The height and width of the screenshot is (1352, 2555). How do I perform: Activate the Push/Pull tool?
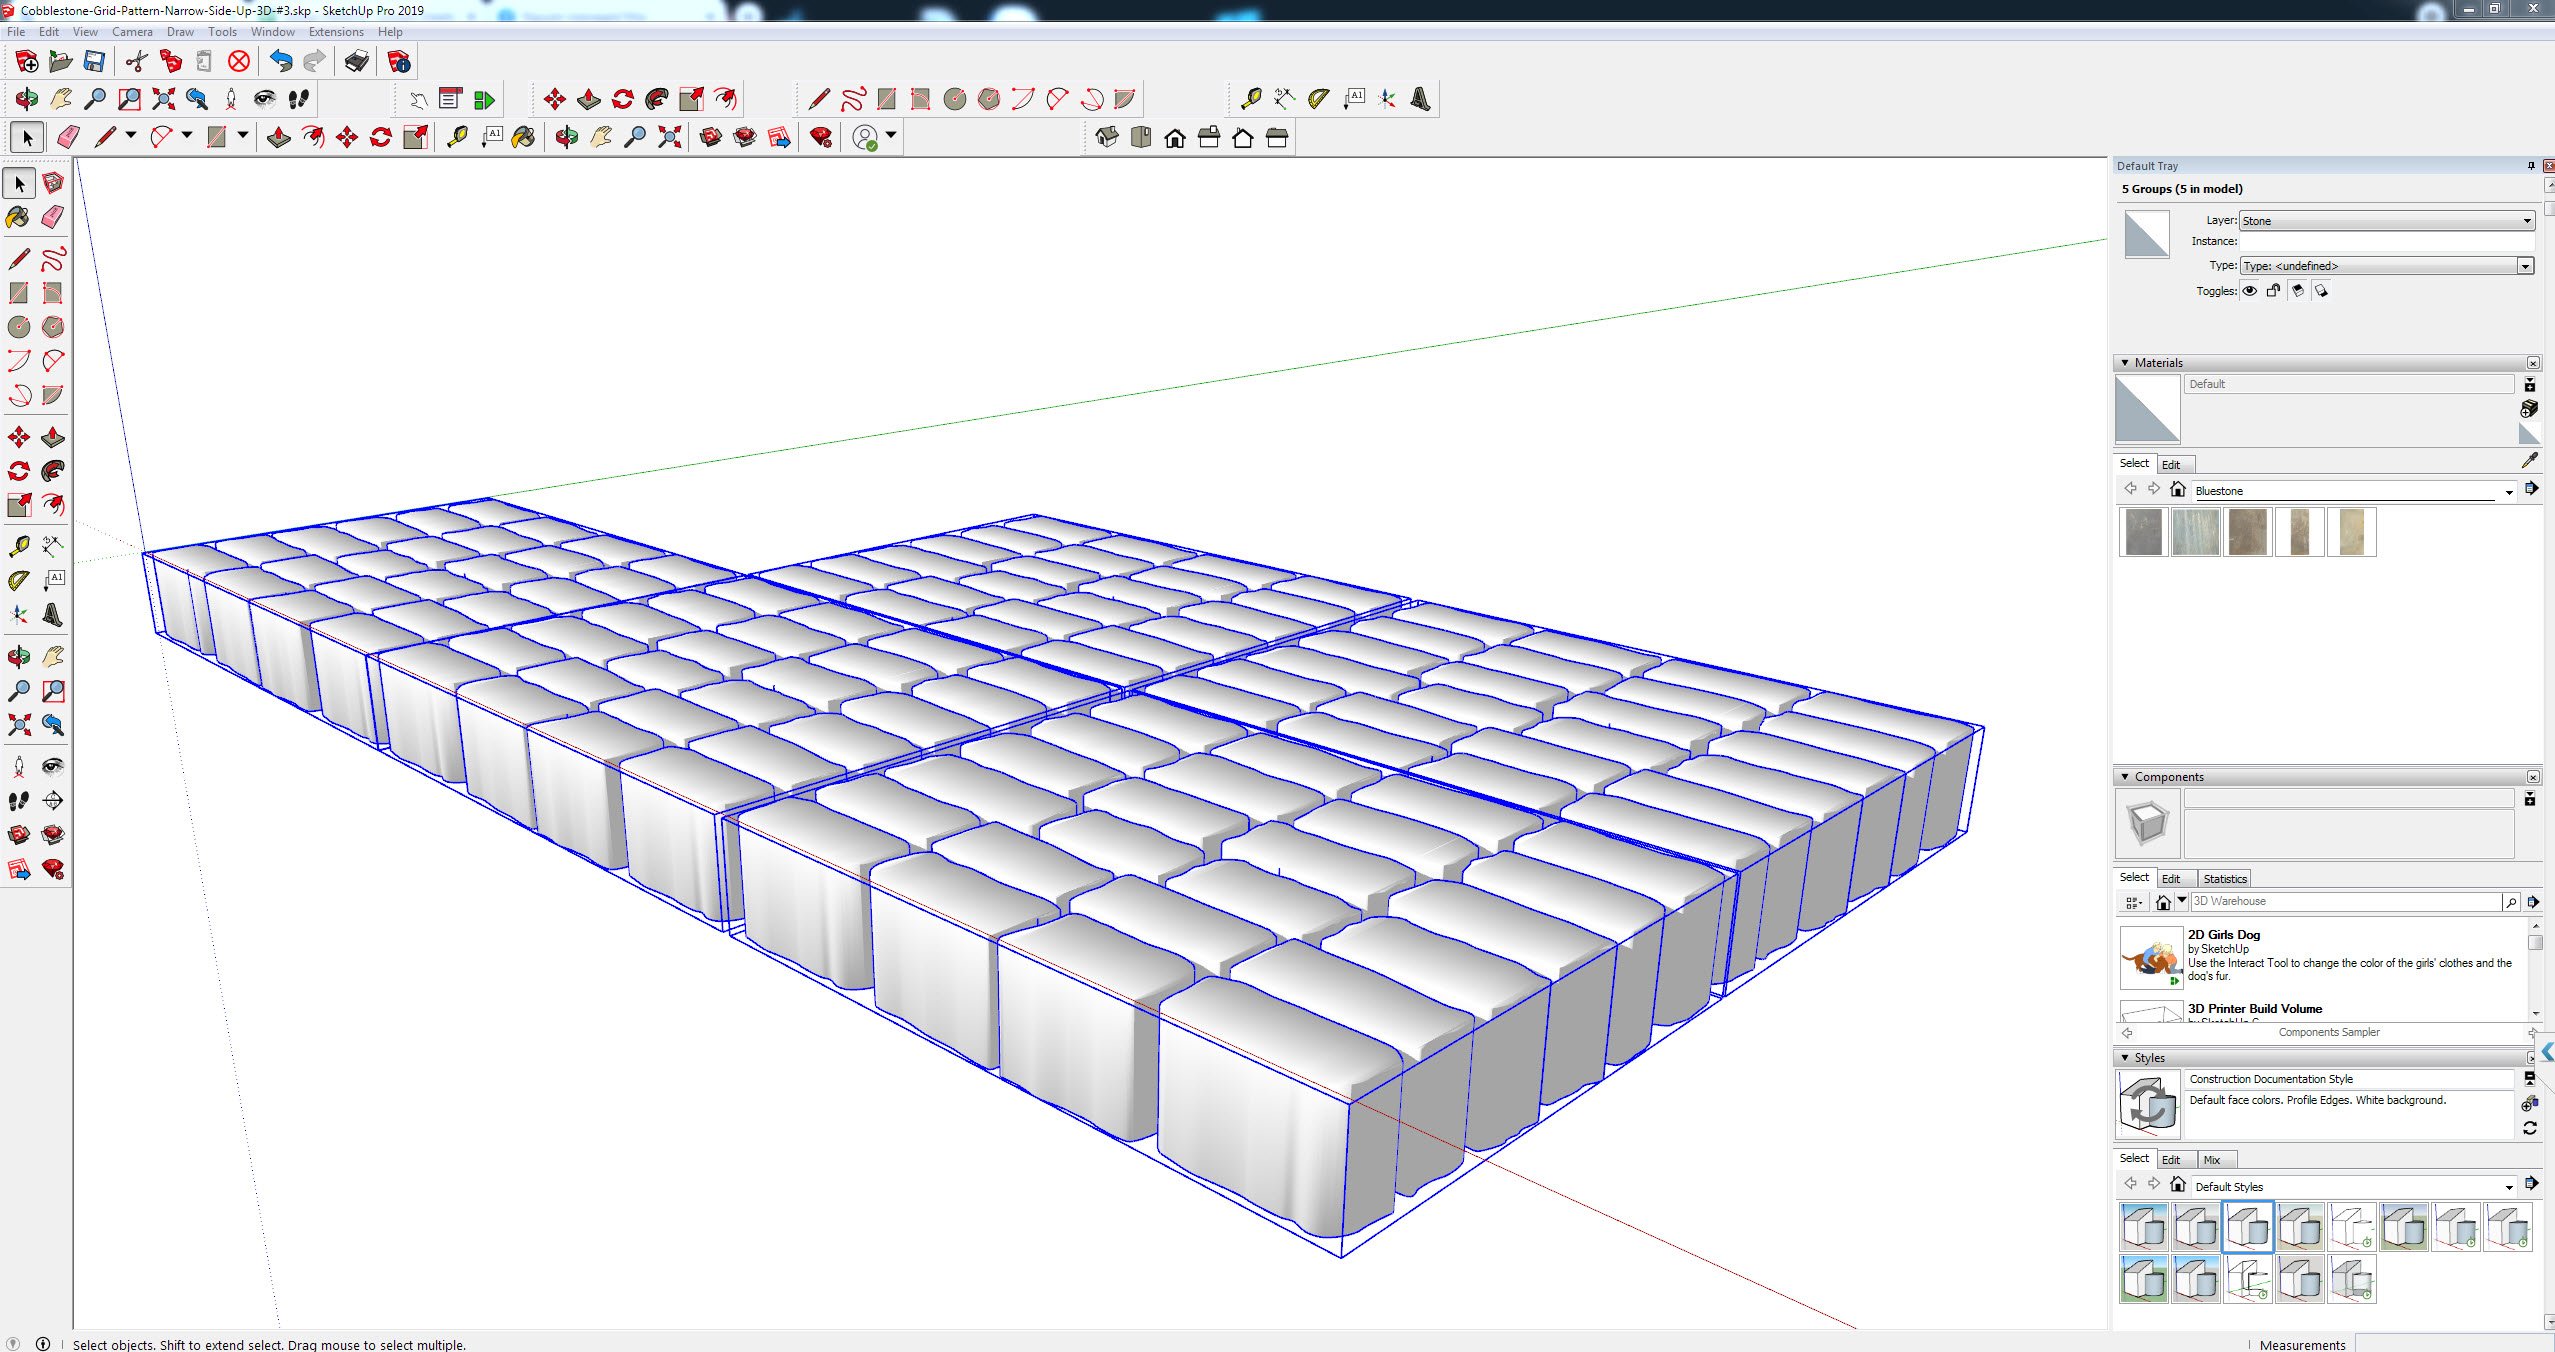[278, 137]
